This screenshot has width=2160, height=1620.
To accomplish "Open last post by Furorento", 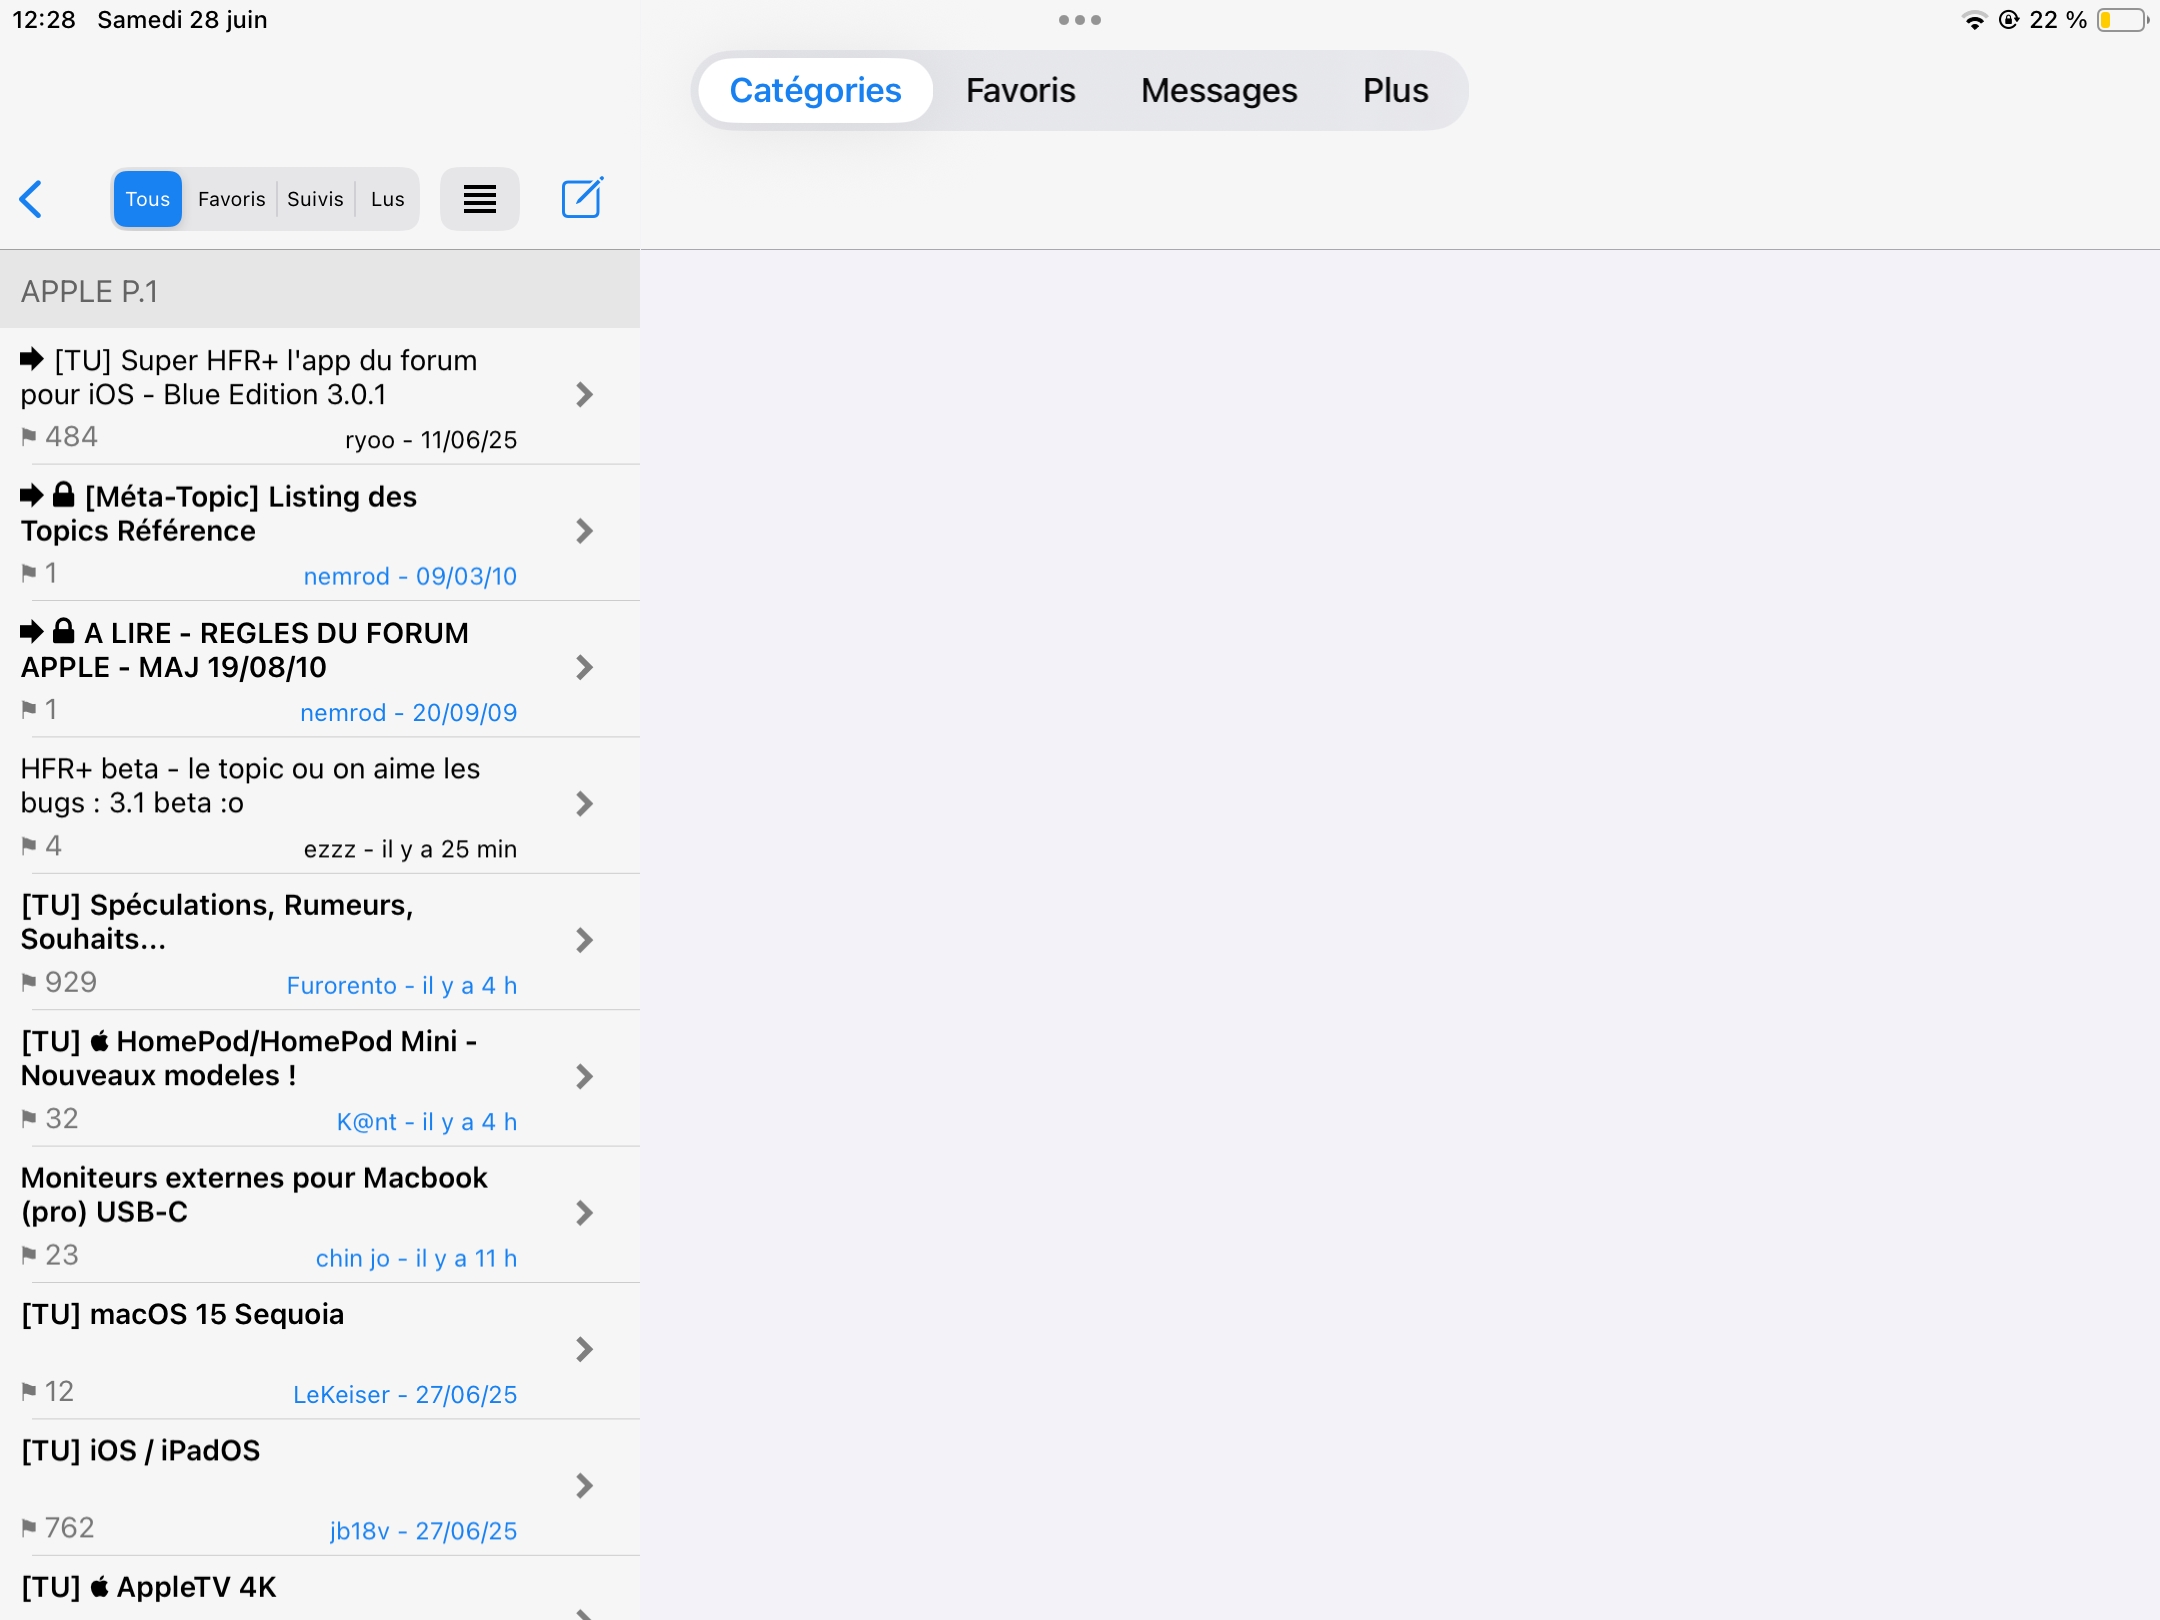I will tap(401, 985).
